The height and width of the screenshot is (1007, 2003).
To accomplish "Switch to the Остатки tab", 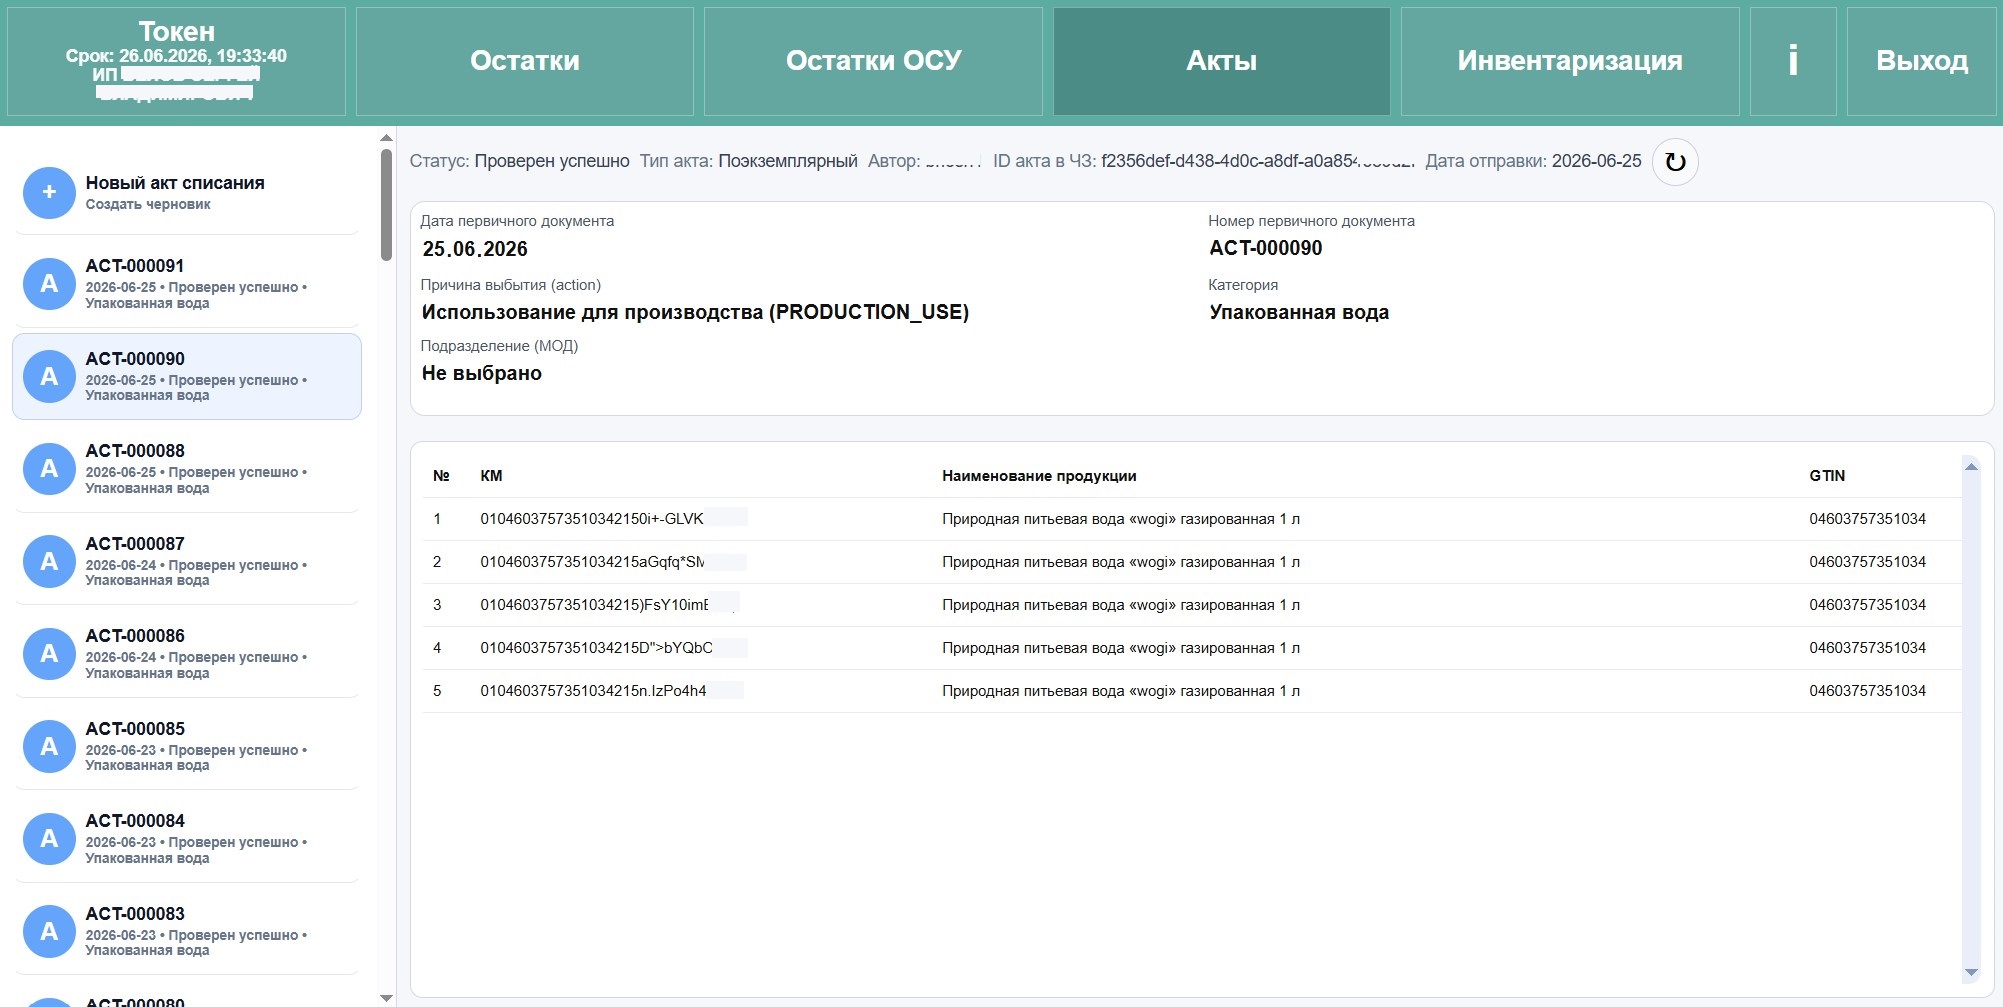I will (x=525, y=61).
